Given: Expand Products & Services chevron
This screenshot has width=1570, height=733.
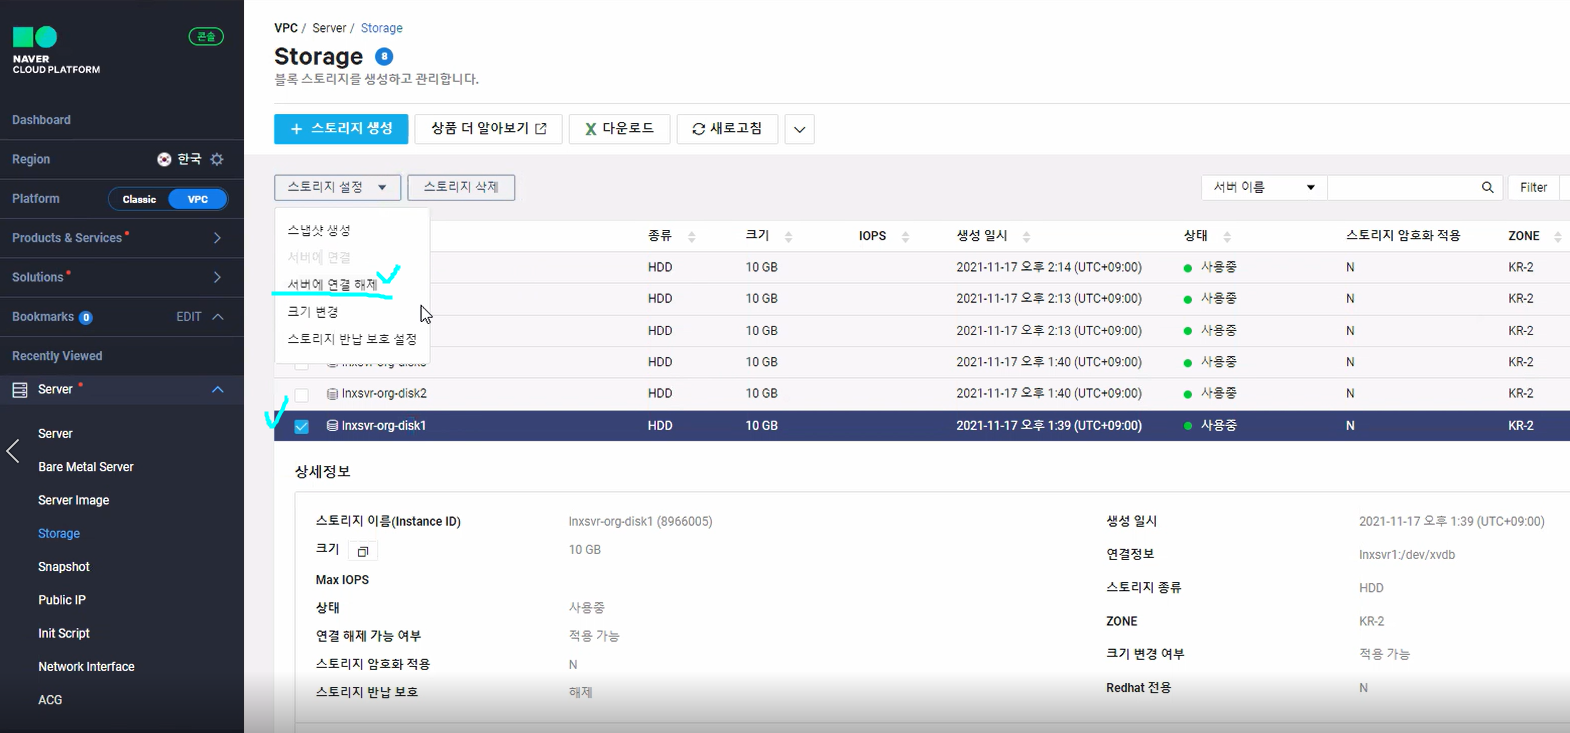Looking at the screenshot, I should 217,238.
